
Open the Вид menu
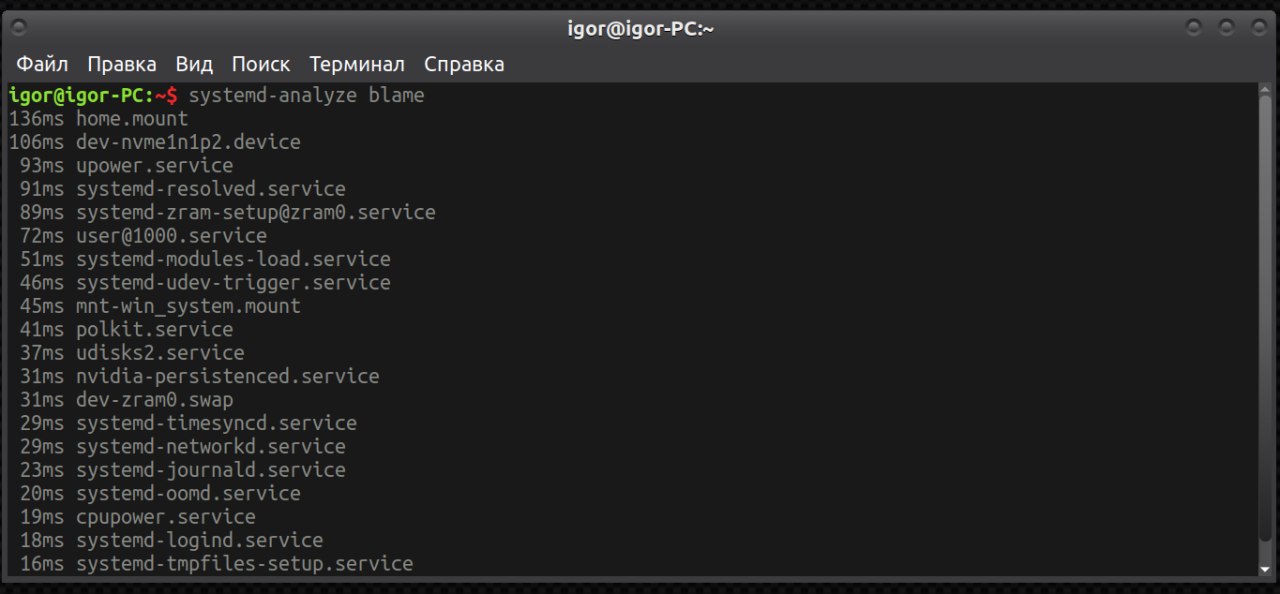tap(194, 64)
